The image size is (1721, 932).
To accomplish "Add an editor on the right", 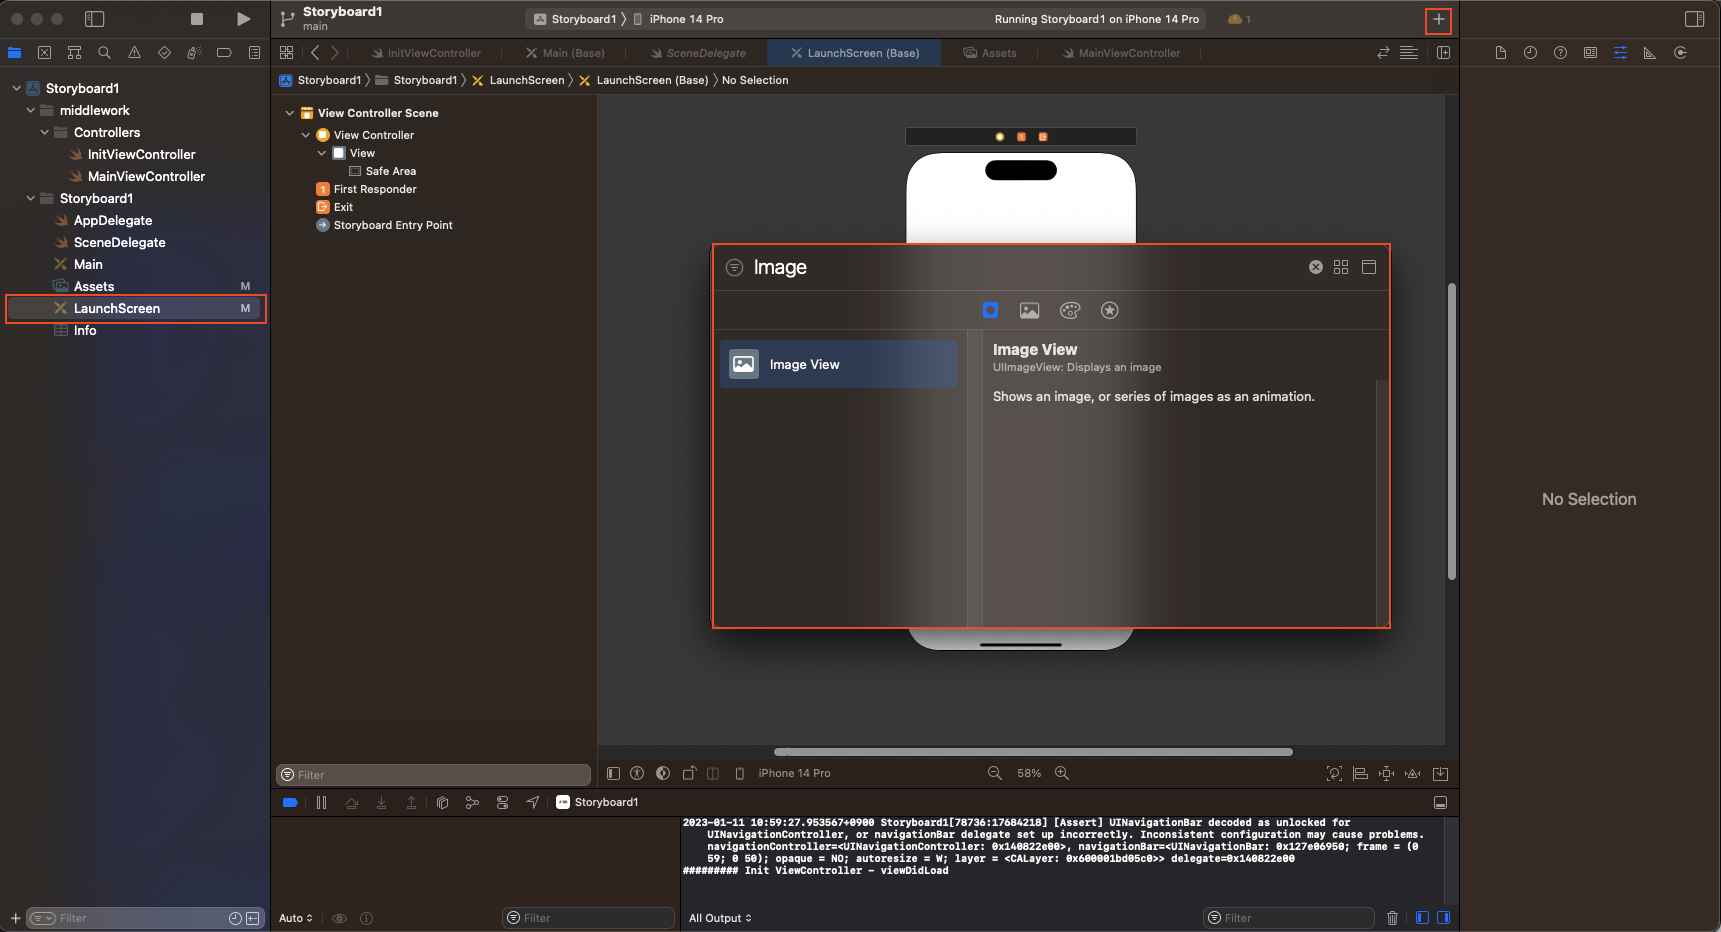I will [1443, 53].
